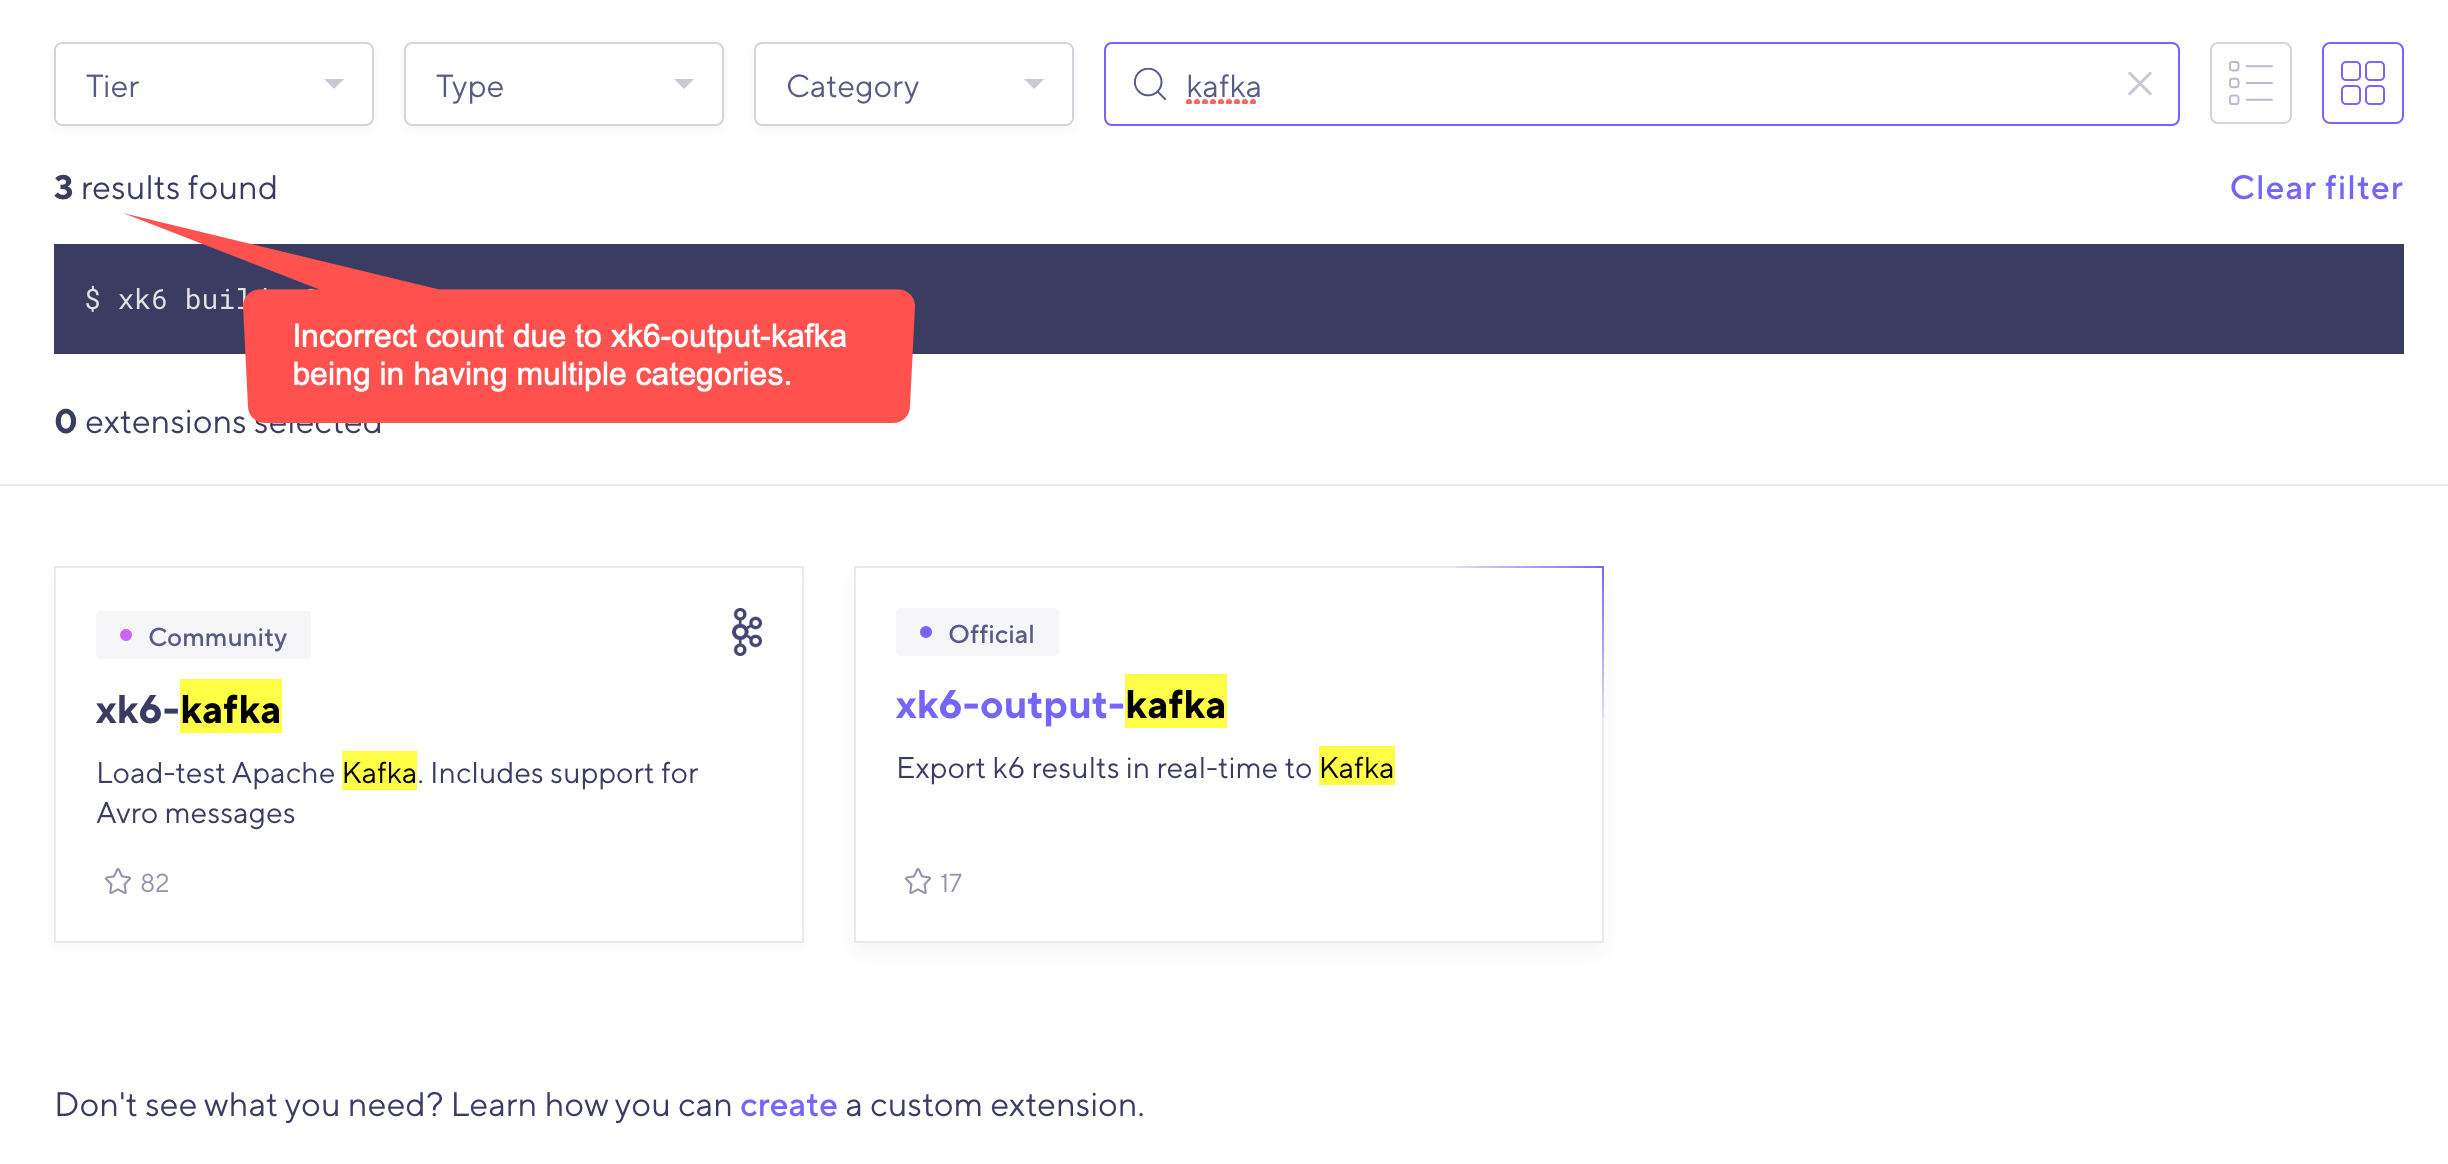Switch to list view layout
Screen dimensions: 2448x1164
[2250, 84]
